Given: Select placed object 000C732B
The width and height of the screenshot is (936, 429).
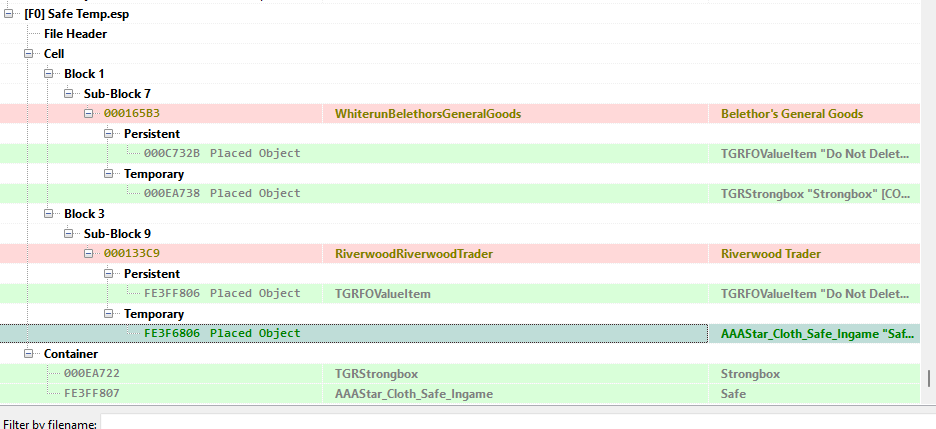Looking at the screenshot, I should click(221, 153).
